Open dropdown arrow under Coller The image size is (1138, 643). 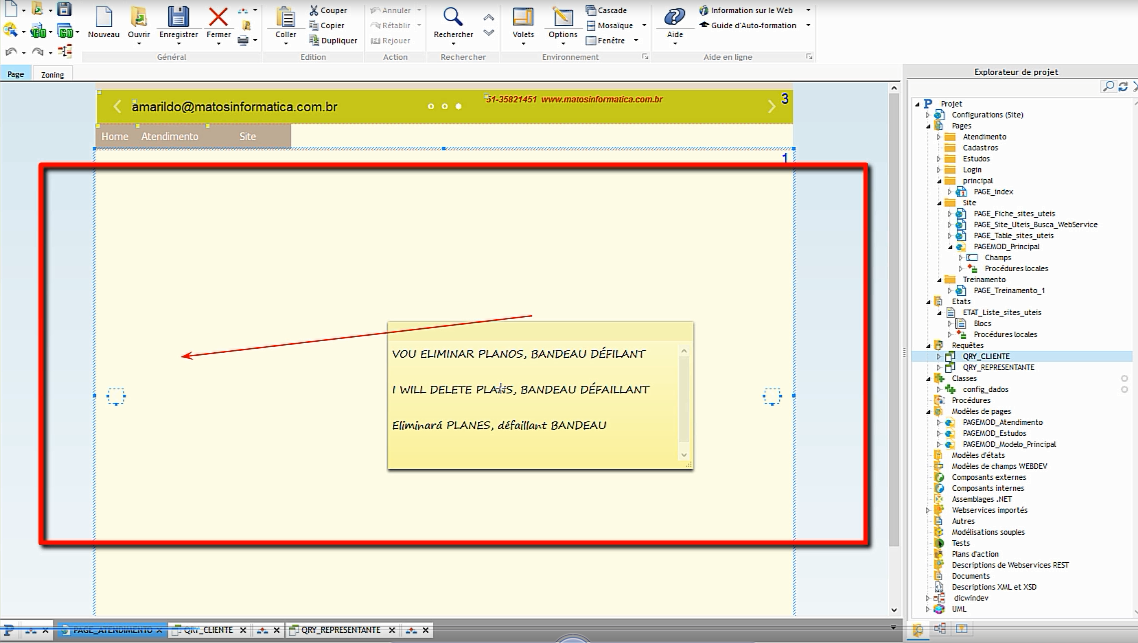pyautogui.click(x=286, y=44)
